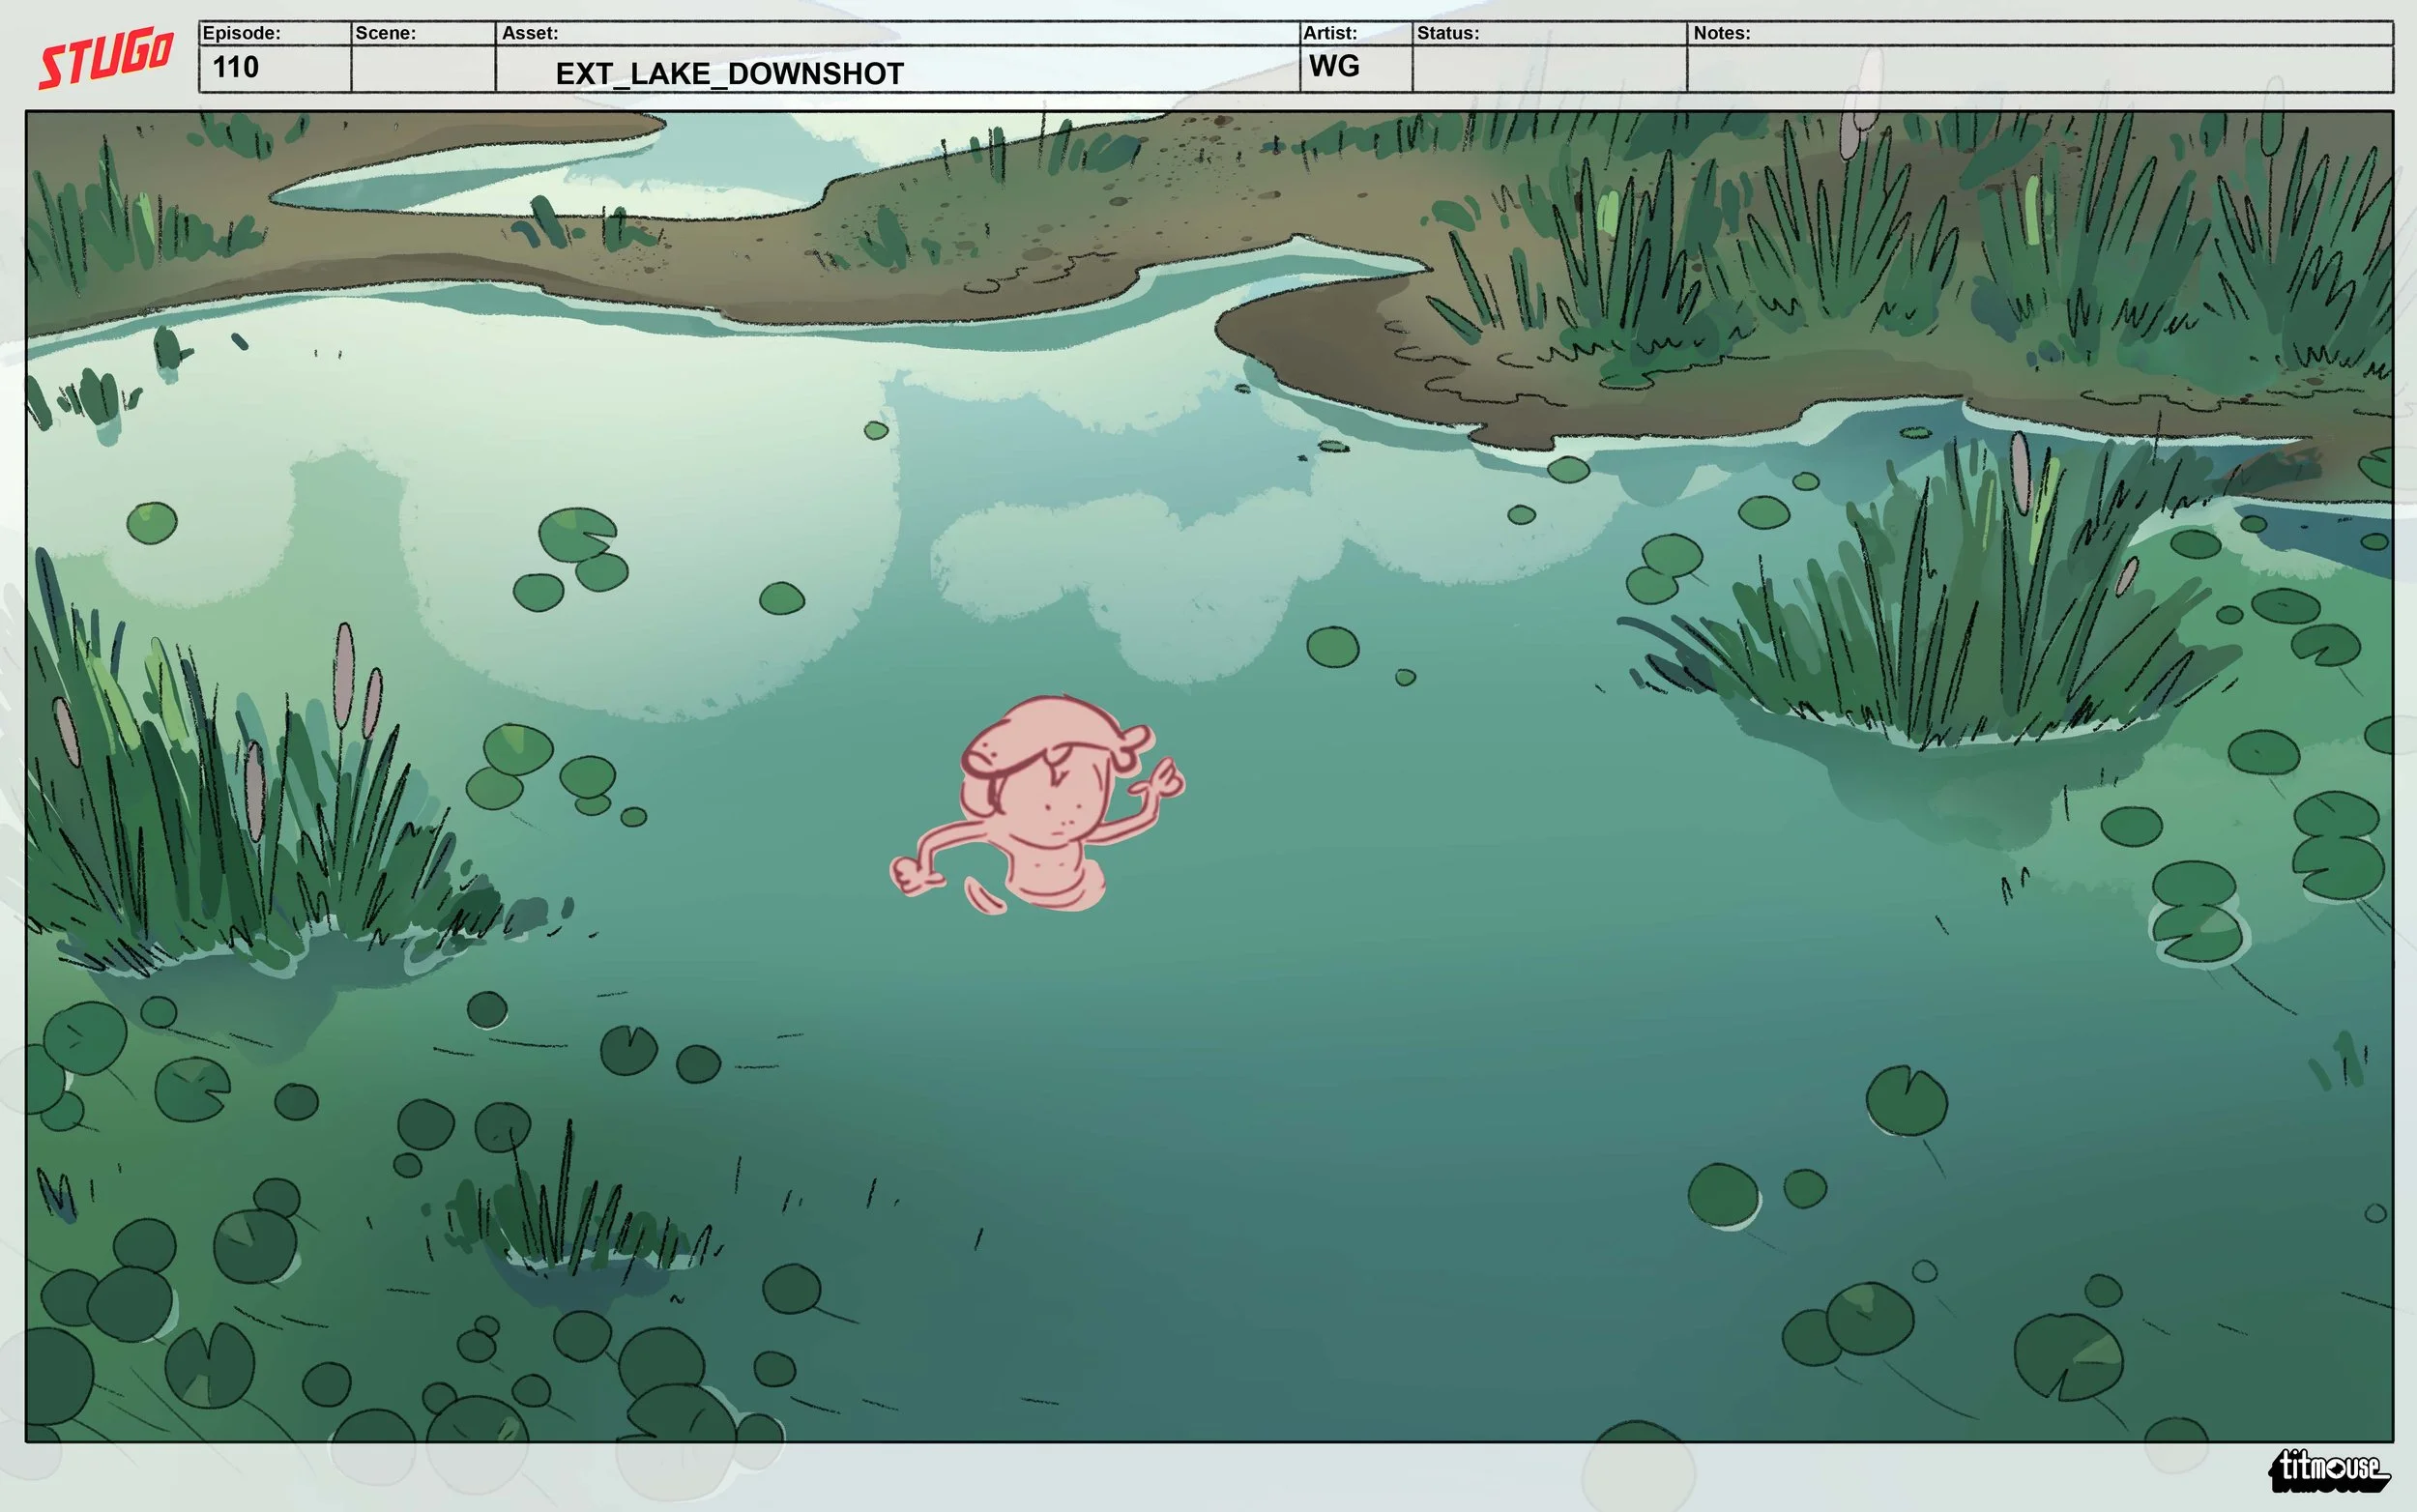Screen dimensions: 2417x1512
Task: Select the "Scene:" header label
Action: 385,33
